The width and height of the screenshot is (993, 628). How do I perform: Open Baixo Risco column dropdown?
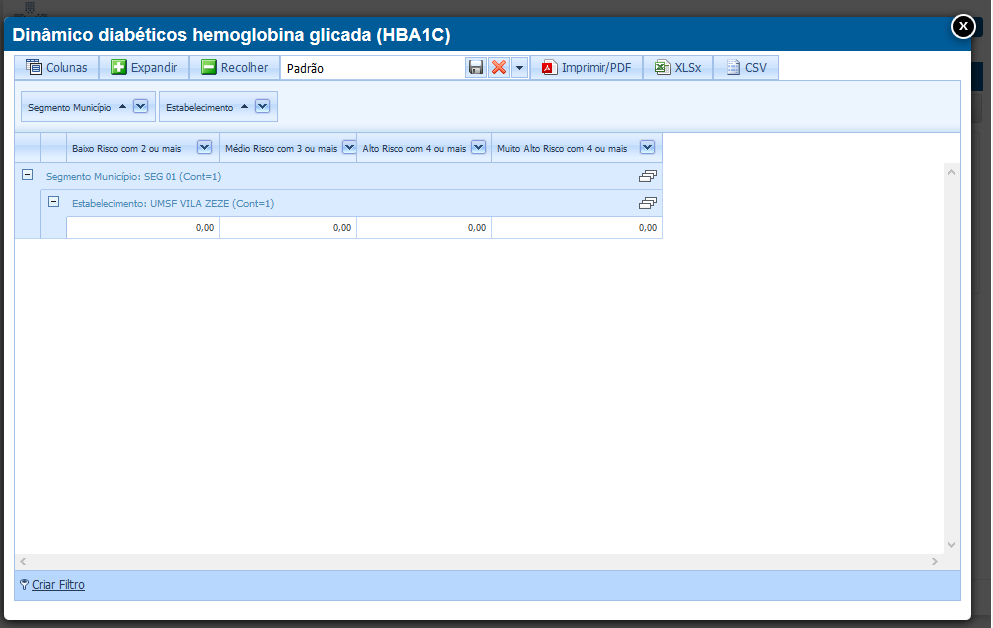204,148
